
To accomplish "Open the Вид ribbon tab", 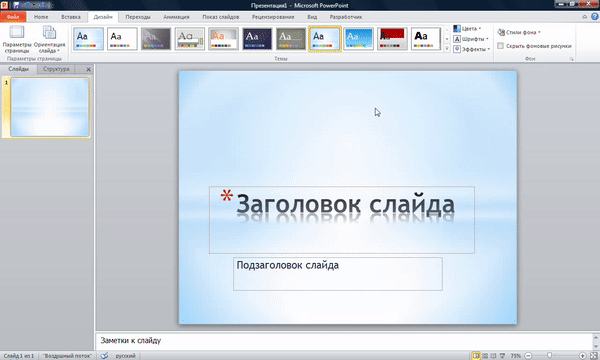I will [312, 17].
